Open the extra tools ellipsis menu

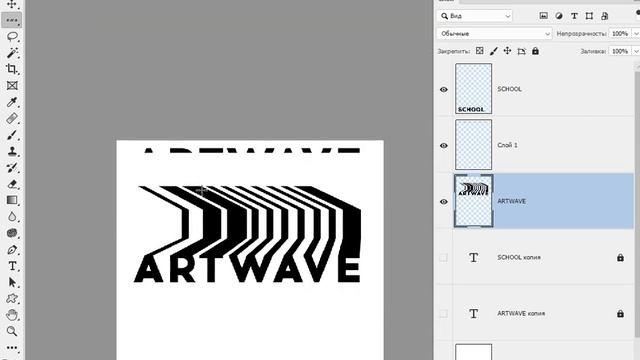tap(12, 348)
